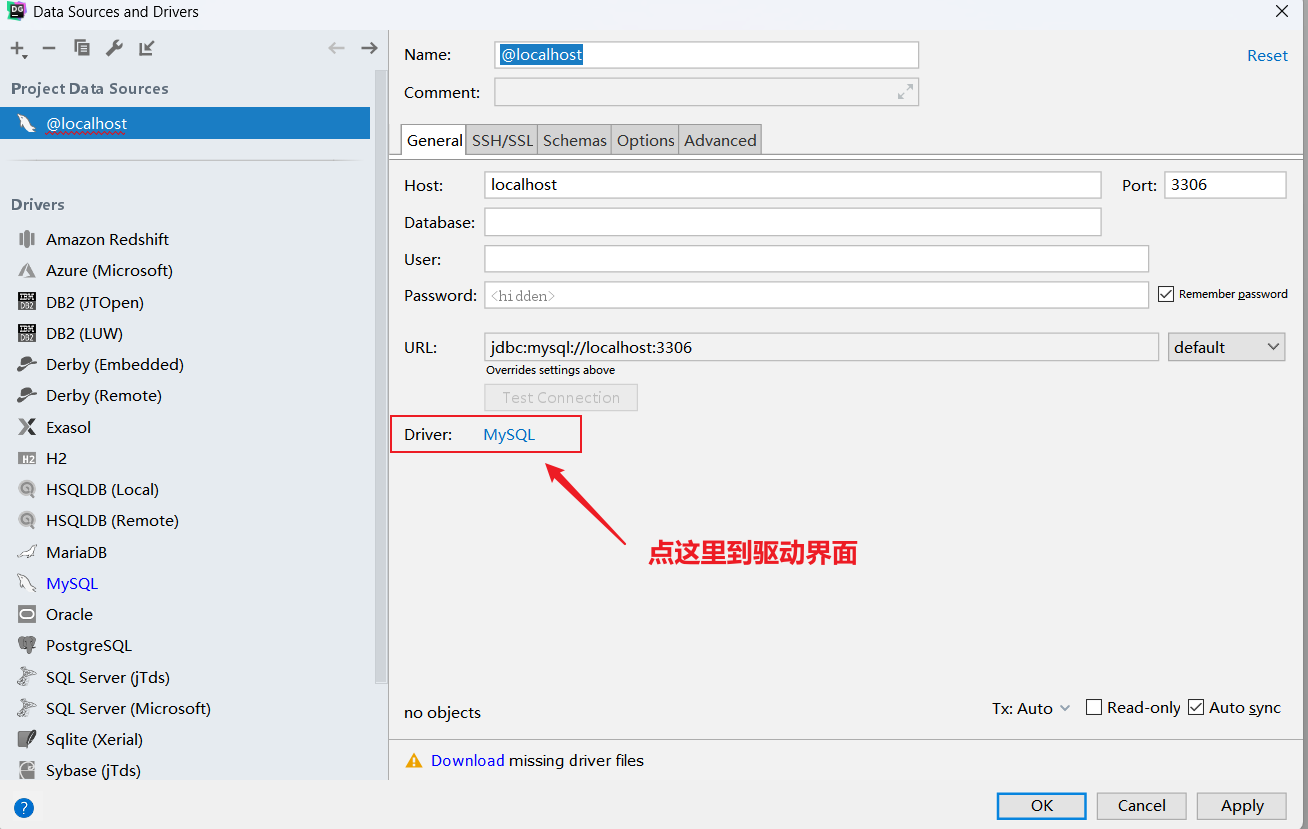Toggle the Remember password checkbox
This screenshot has height=829, width=1308.
click(1165, 294)
